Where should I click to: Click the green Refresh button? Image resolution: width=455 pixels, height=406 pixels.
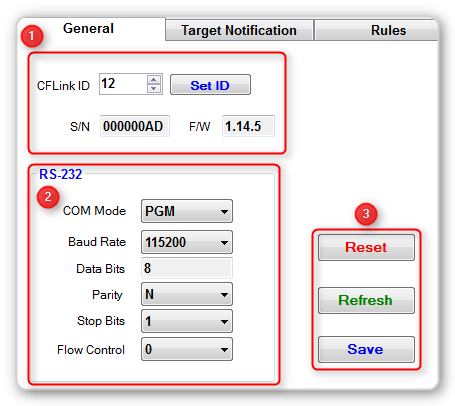pos(366,300)
